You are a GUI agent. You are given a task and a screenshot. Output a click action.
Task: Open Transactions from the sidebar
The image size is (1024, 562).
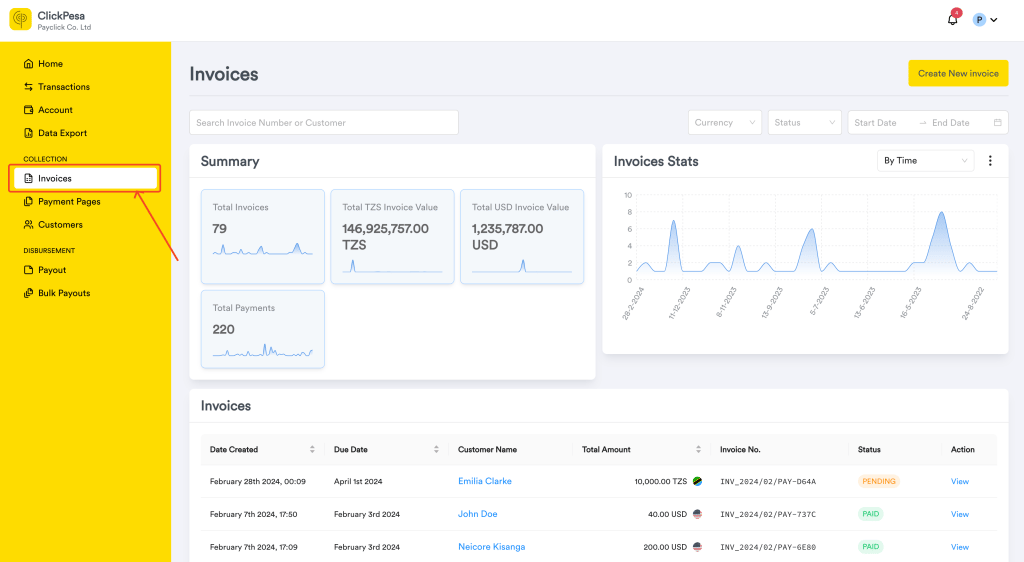point(57,87)
